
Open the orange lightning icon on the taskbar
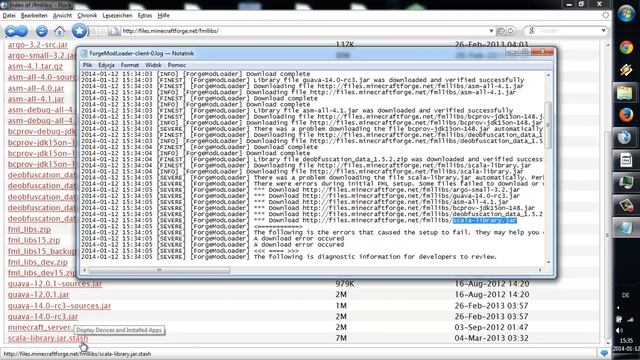tap(626, 70)
